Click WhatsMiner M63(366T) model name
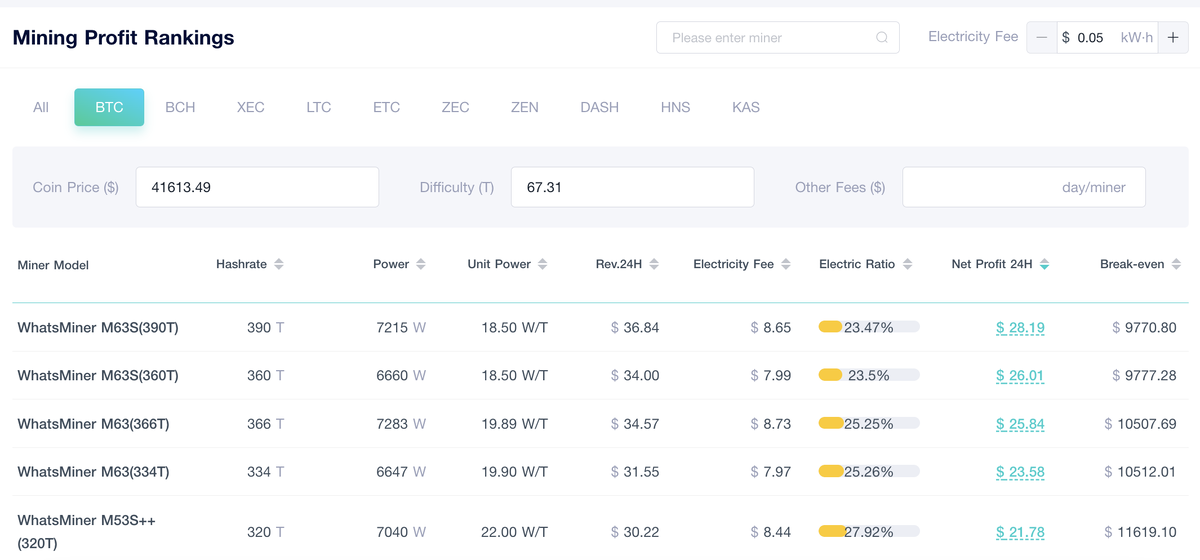This screenshot has width=1200, height=560. coord(93,424)
